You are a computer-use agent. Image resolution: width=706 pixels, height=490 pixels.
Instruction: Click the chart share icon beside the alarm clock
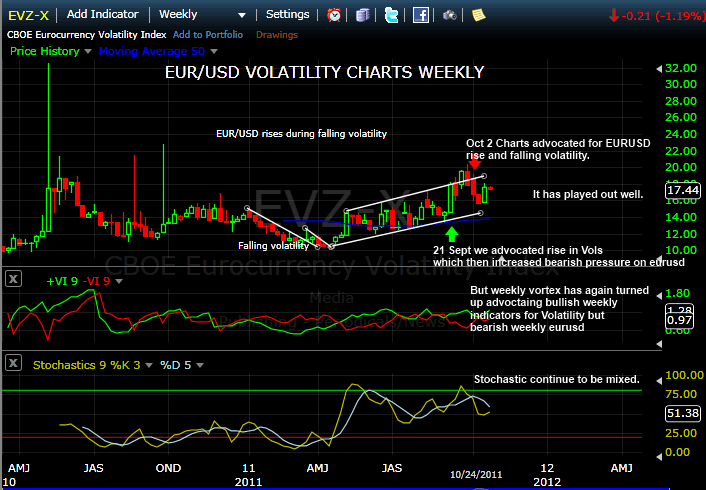[362, 15]
